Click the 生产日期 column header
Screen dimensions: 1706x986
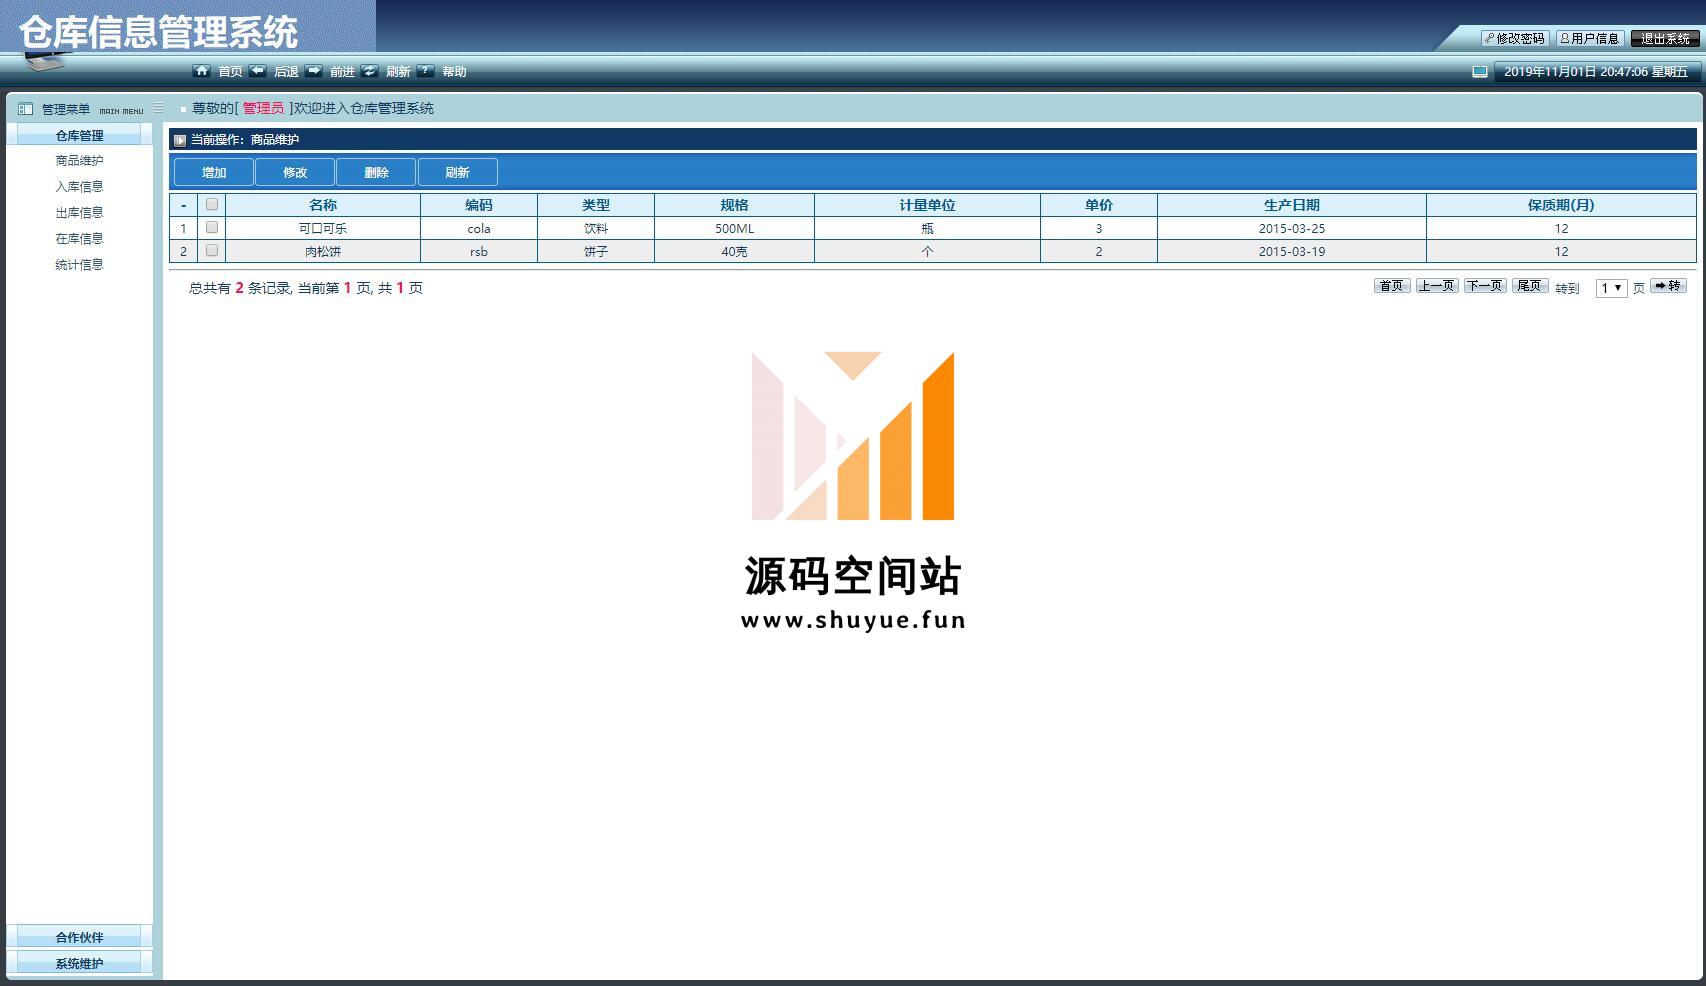pos(1292,205)
